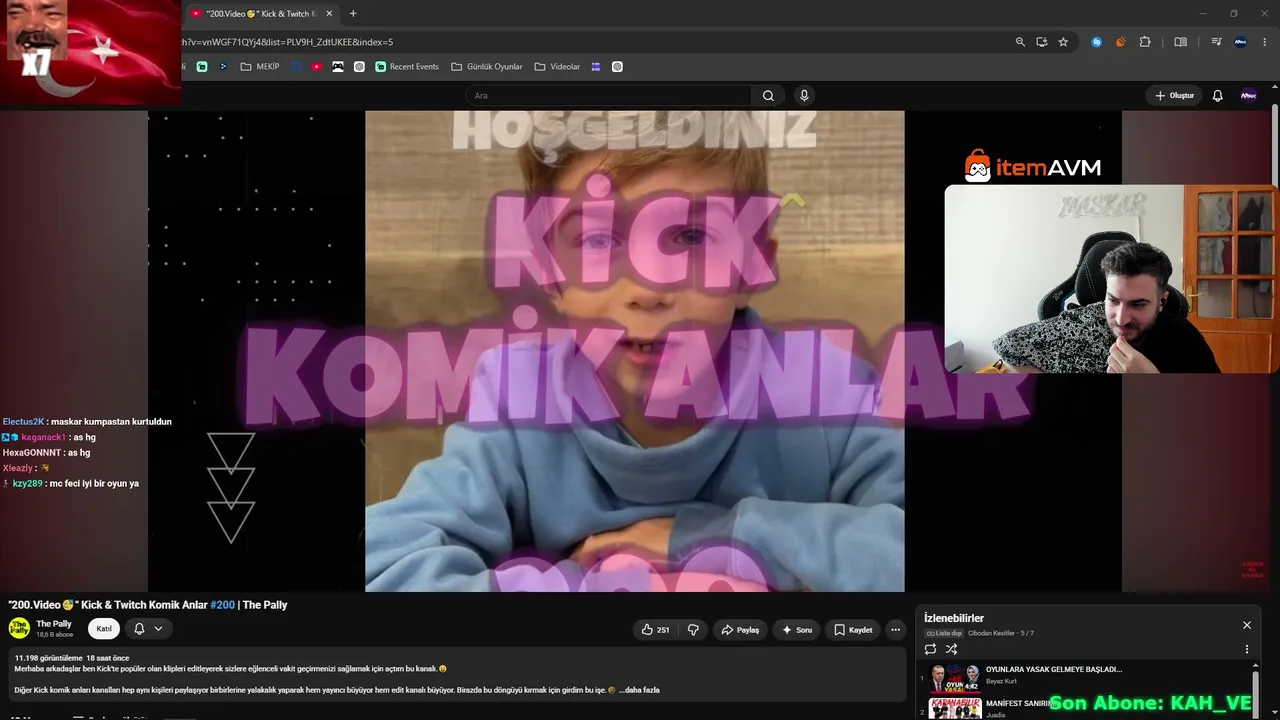
Task: Toggle shuffle in İzlenebilirler playlist panel
Action: [x=951, y=649]
